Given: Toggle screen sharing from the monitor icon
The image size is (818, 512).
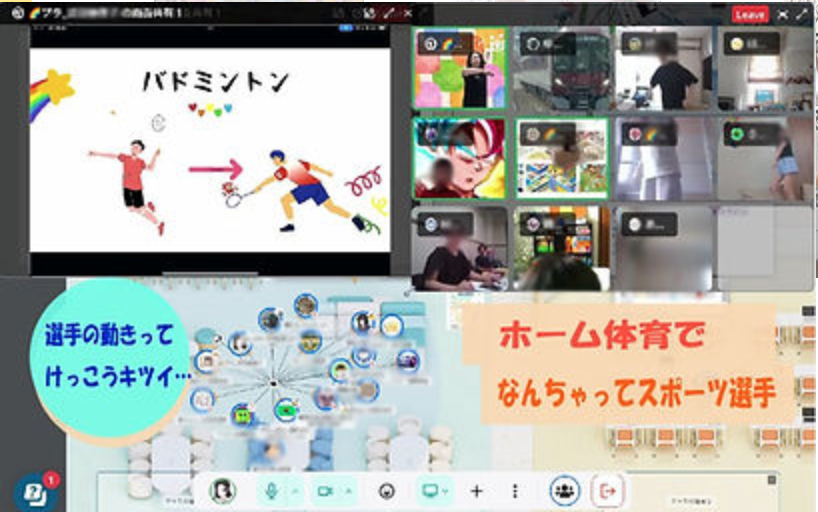Looking at the screenshot, I should (x=430, y=491).
